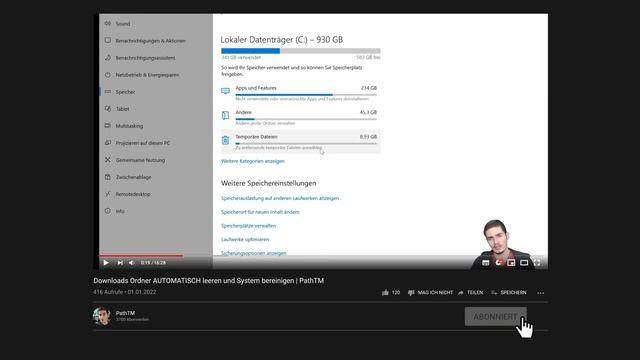Toggle subtitles in the player
The width and height of the screenshot is (640, 360).
click(x=485, y=263)
